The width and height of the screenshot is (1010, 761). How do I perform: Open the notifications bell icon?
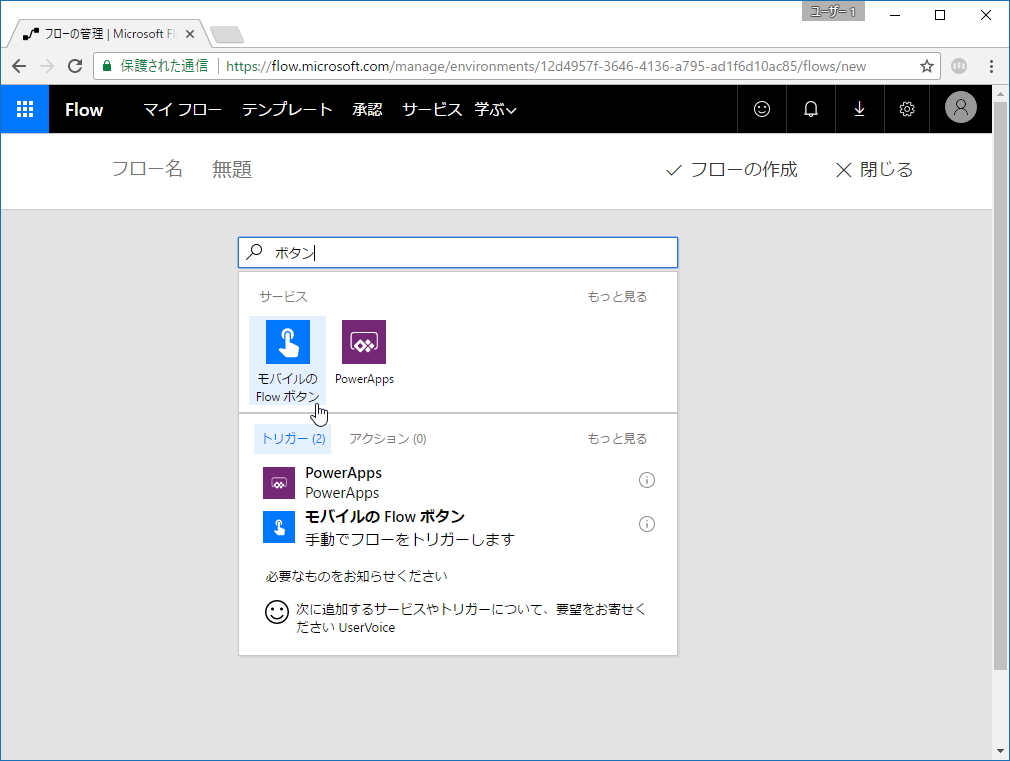(810, 109)
